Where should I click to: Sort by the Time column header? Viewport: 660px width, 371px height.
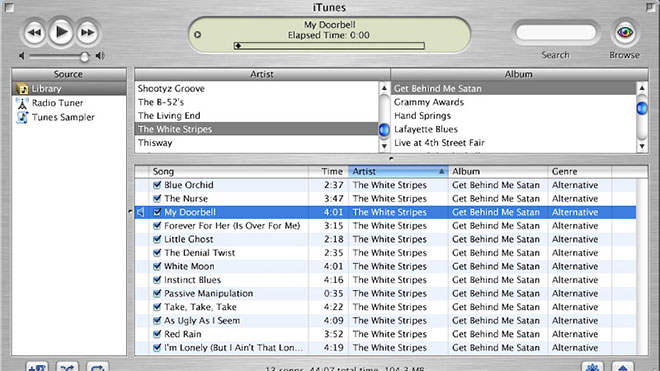tap(328, 171)
